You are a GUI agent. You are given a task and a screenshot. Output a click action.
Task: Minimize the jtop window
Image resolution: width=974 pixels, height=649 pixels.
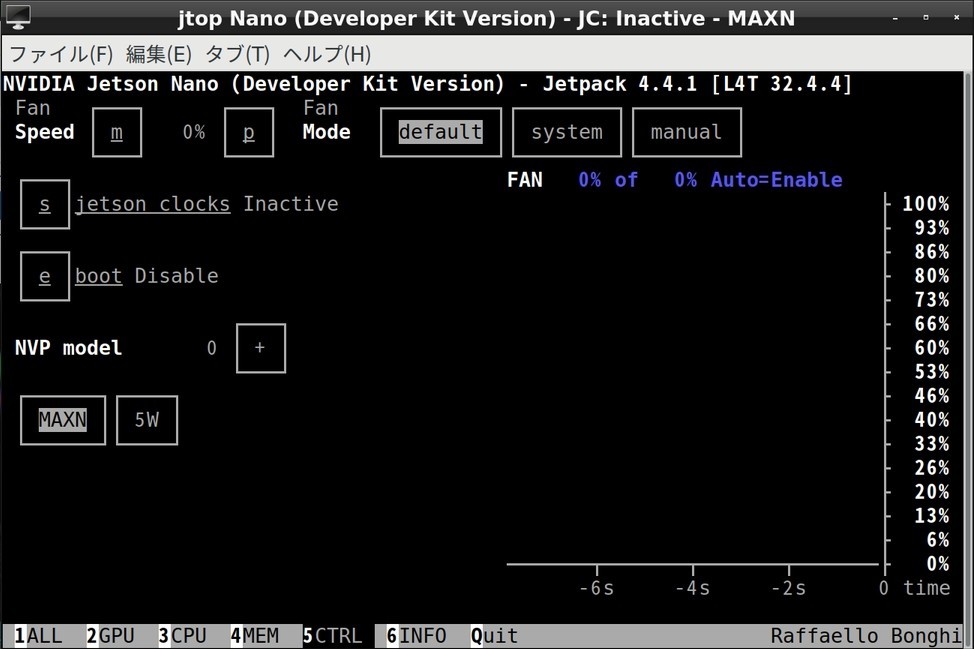point(895,18)
